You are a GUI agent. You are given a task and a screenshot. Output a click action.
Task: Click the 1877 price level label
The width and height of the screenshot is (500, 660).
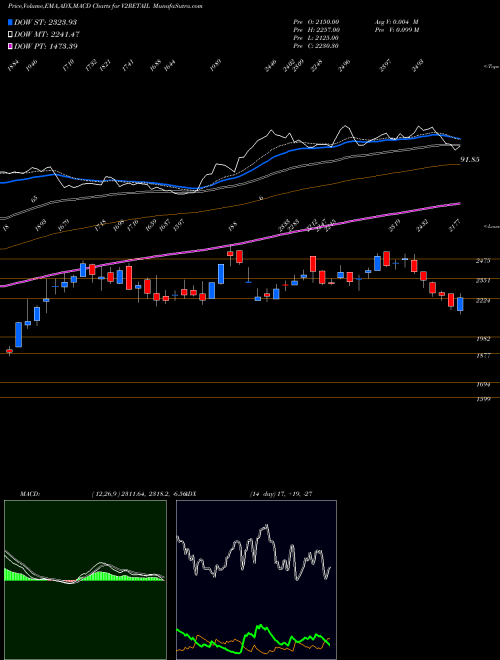[x=483, y=356]
